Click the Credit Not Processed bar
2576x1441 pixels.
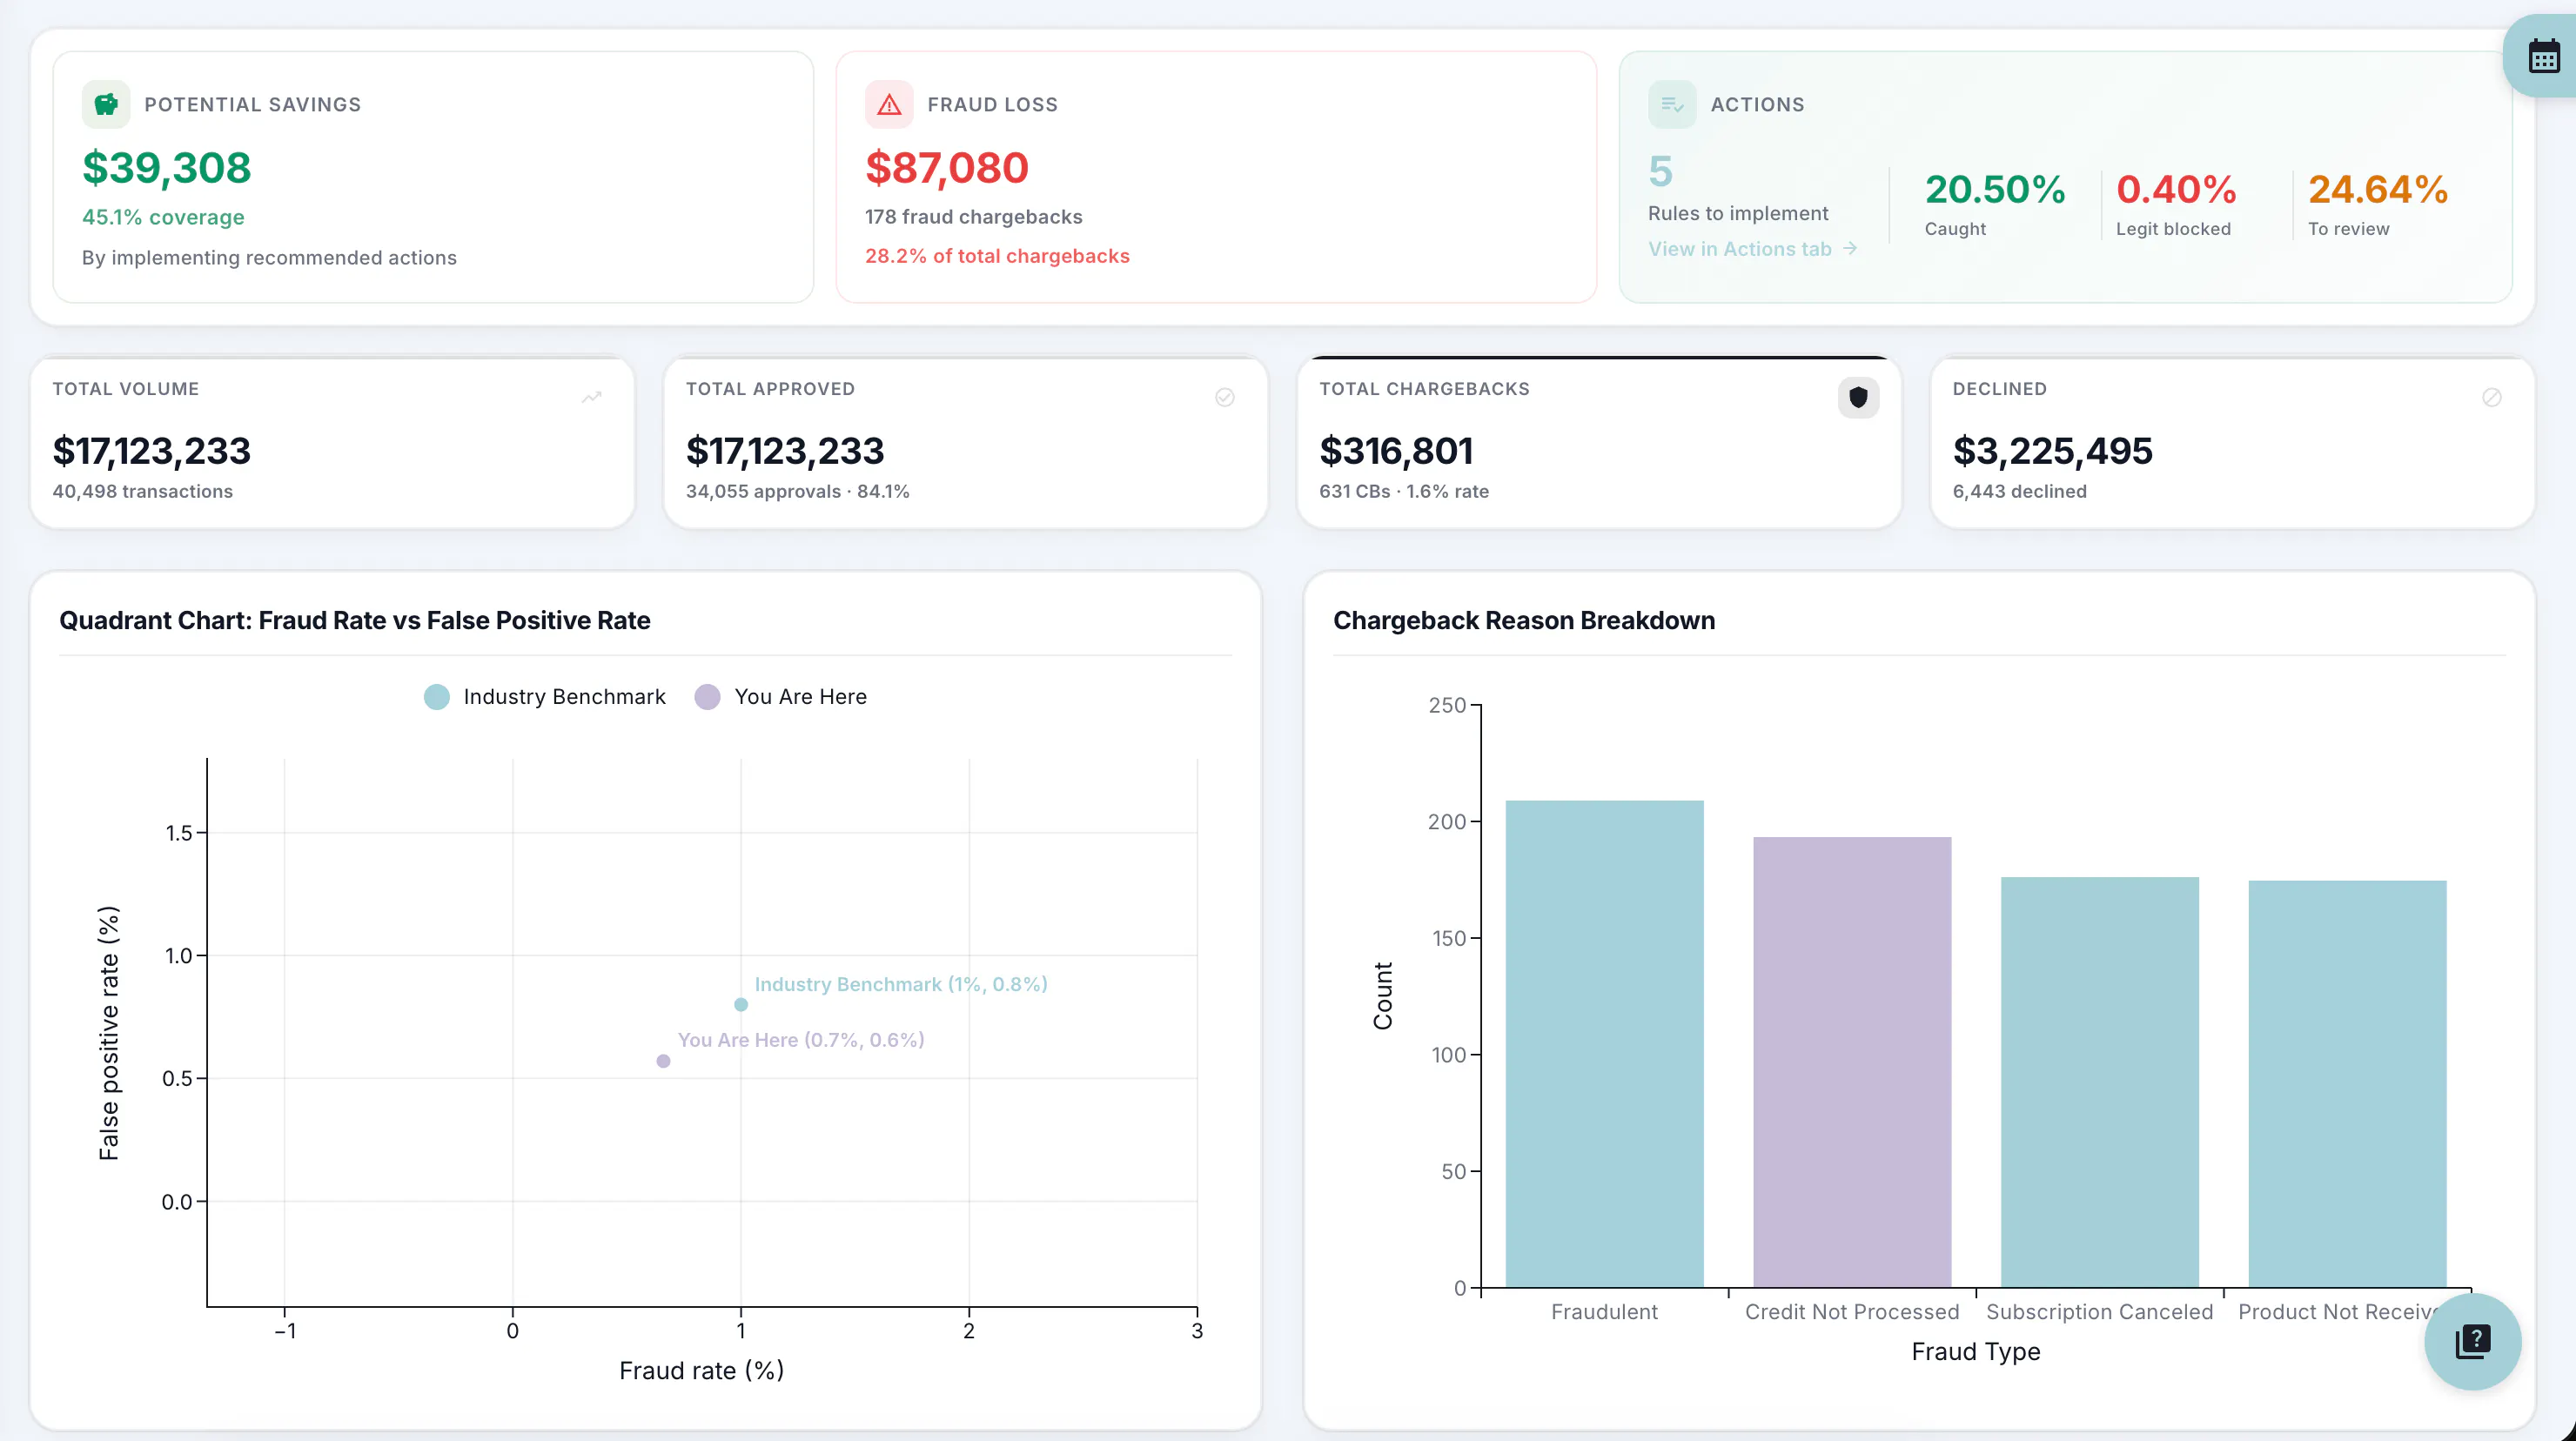point(1852,1062)
